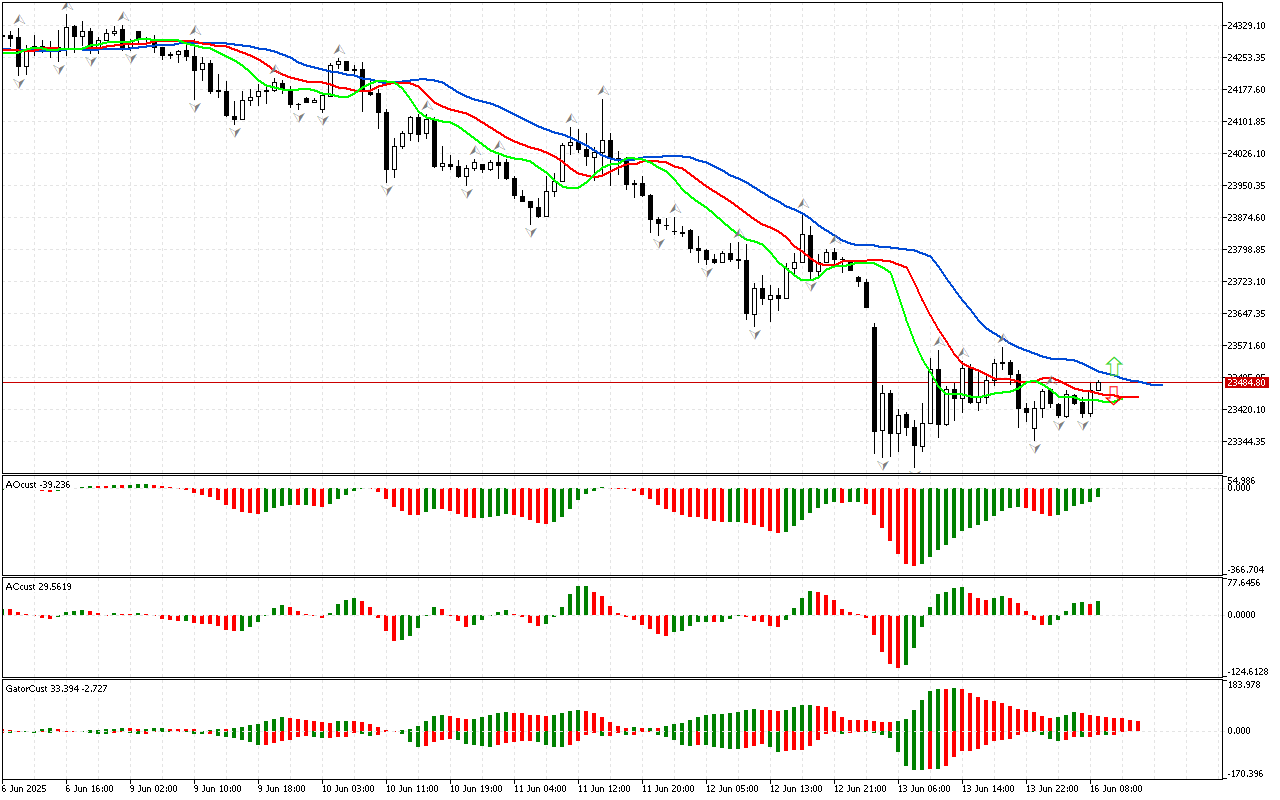Click the 183.978 GatorCust scale value
The height and width of the screenshot is (800, 1280).
1245,685
